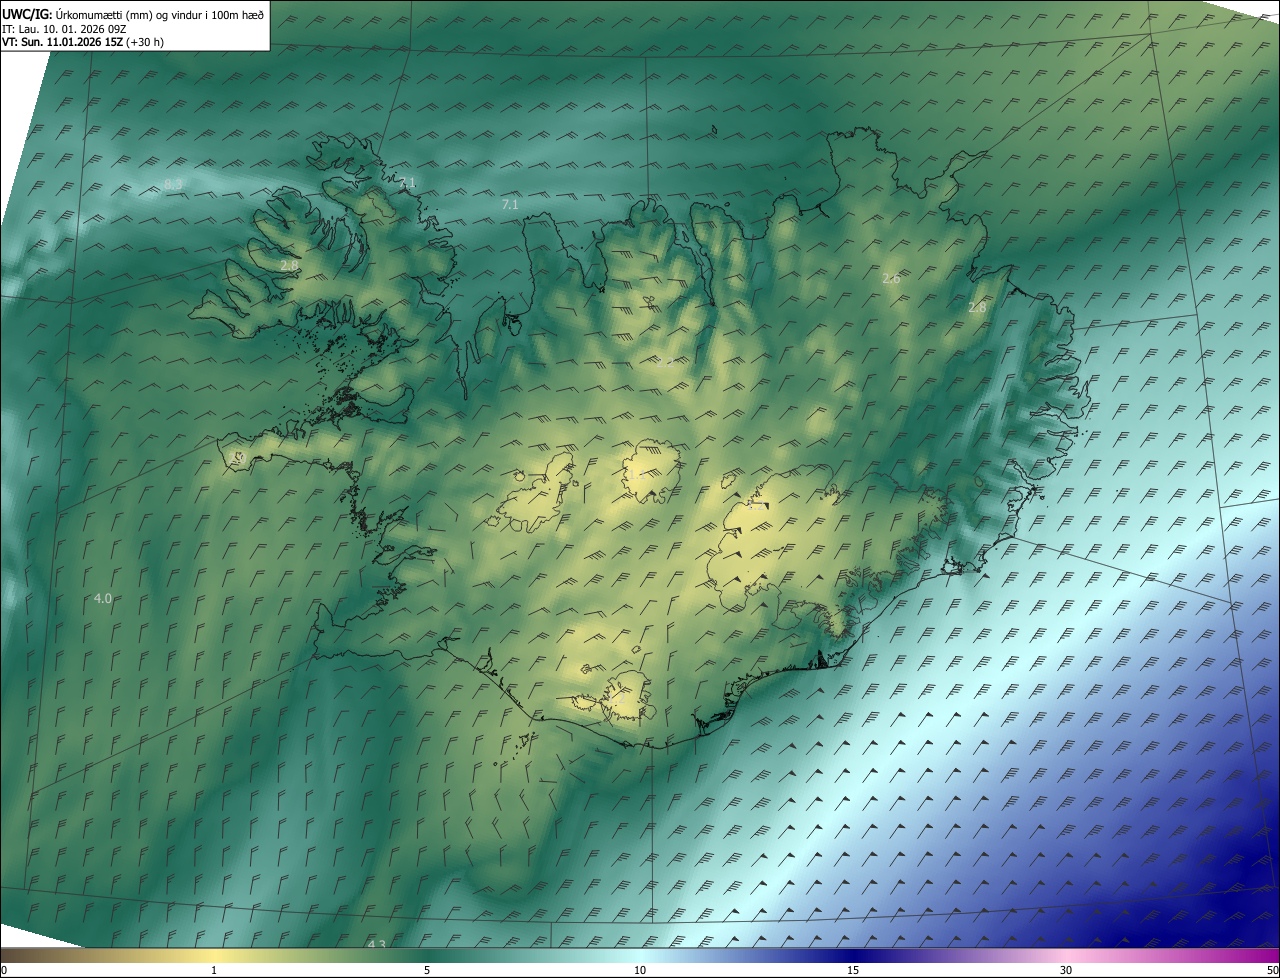Click the 4.0 value over the western sea

pyautogui.click(x=102, y=598)
